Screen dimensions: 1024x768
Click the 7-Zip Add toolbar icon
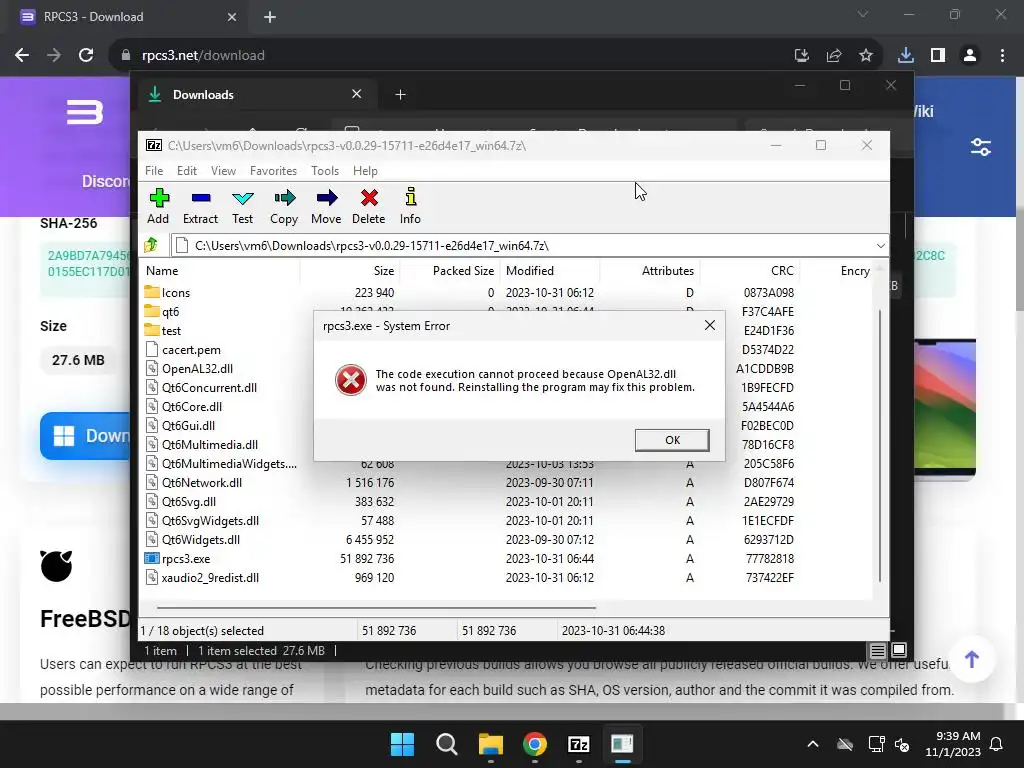tap(159, 198)
